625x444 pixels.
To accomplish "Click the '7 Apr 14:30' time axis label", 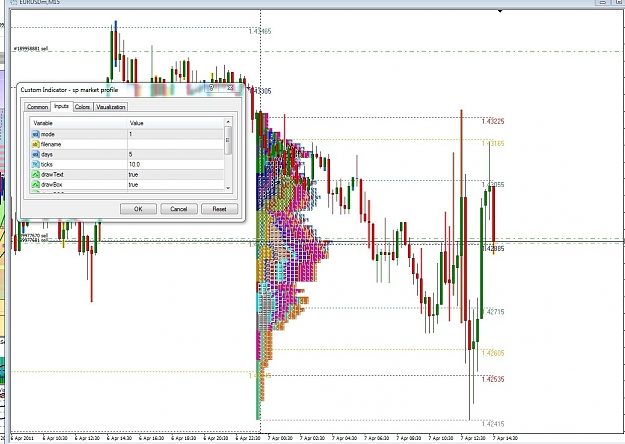I will pos(505,438).
